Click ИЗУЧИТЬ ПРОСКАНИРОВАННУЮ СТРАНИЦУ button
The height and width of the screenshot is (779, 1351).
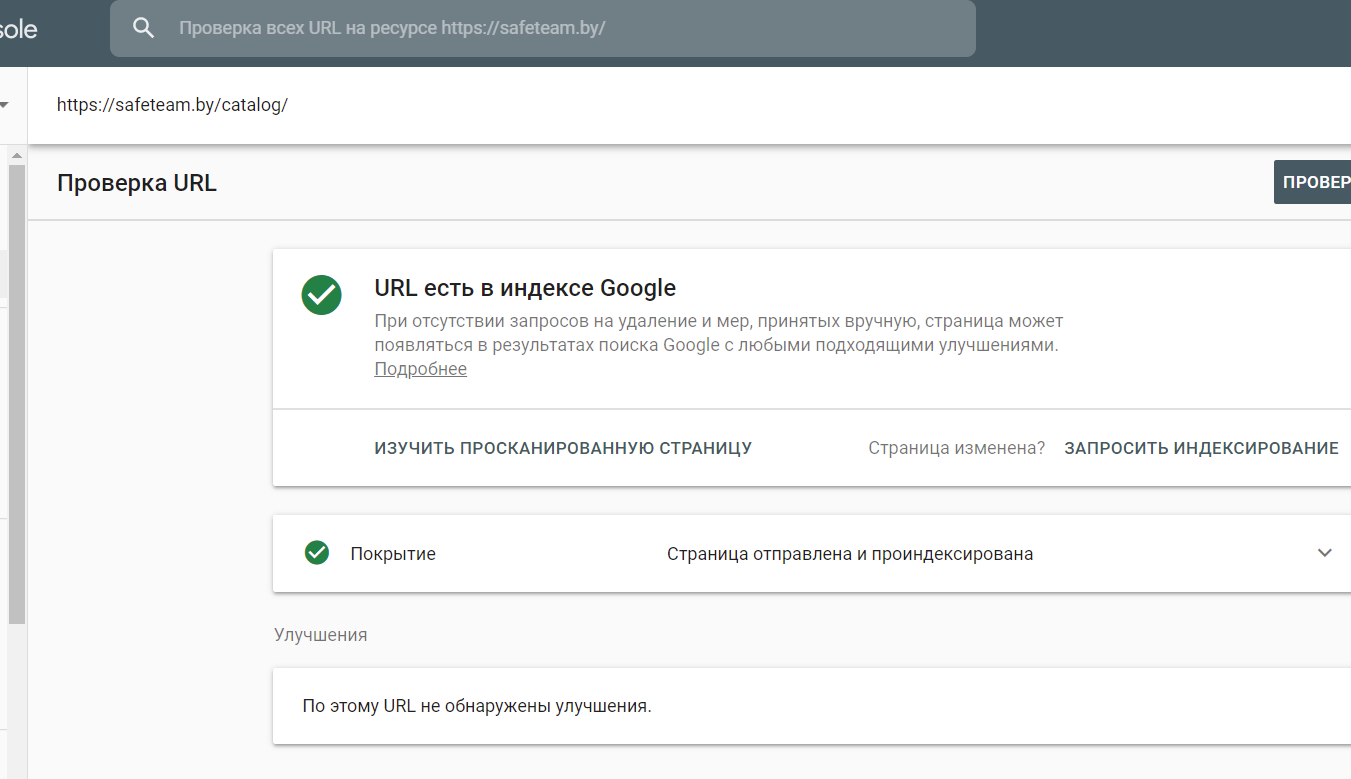563,448
